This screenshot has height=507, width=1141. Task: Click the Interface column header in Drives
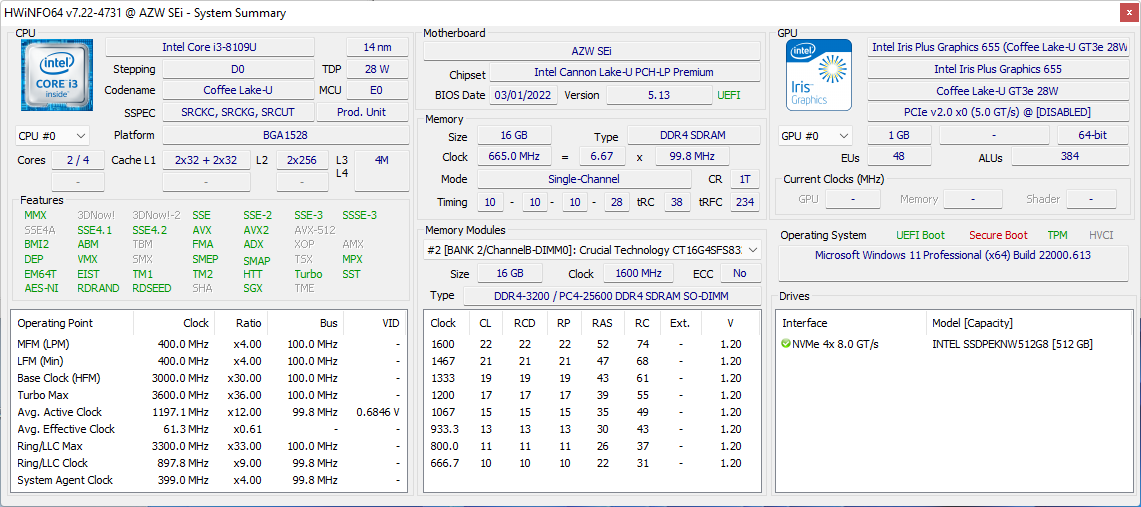pos(804,323)
